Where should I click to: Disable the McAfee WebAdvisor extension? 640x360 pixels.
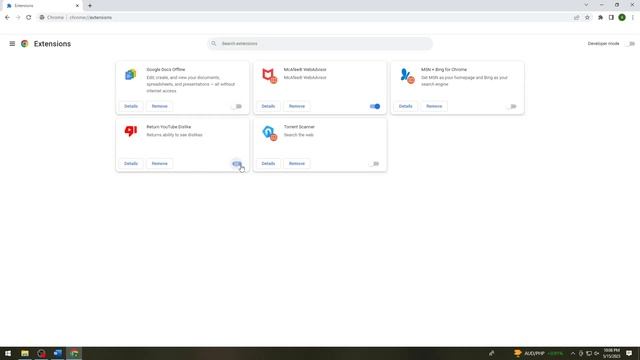(x=375, y=107)
